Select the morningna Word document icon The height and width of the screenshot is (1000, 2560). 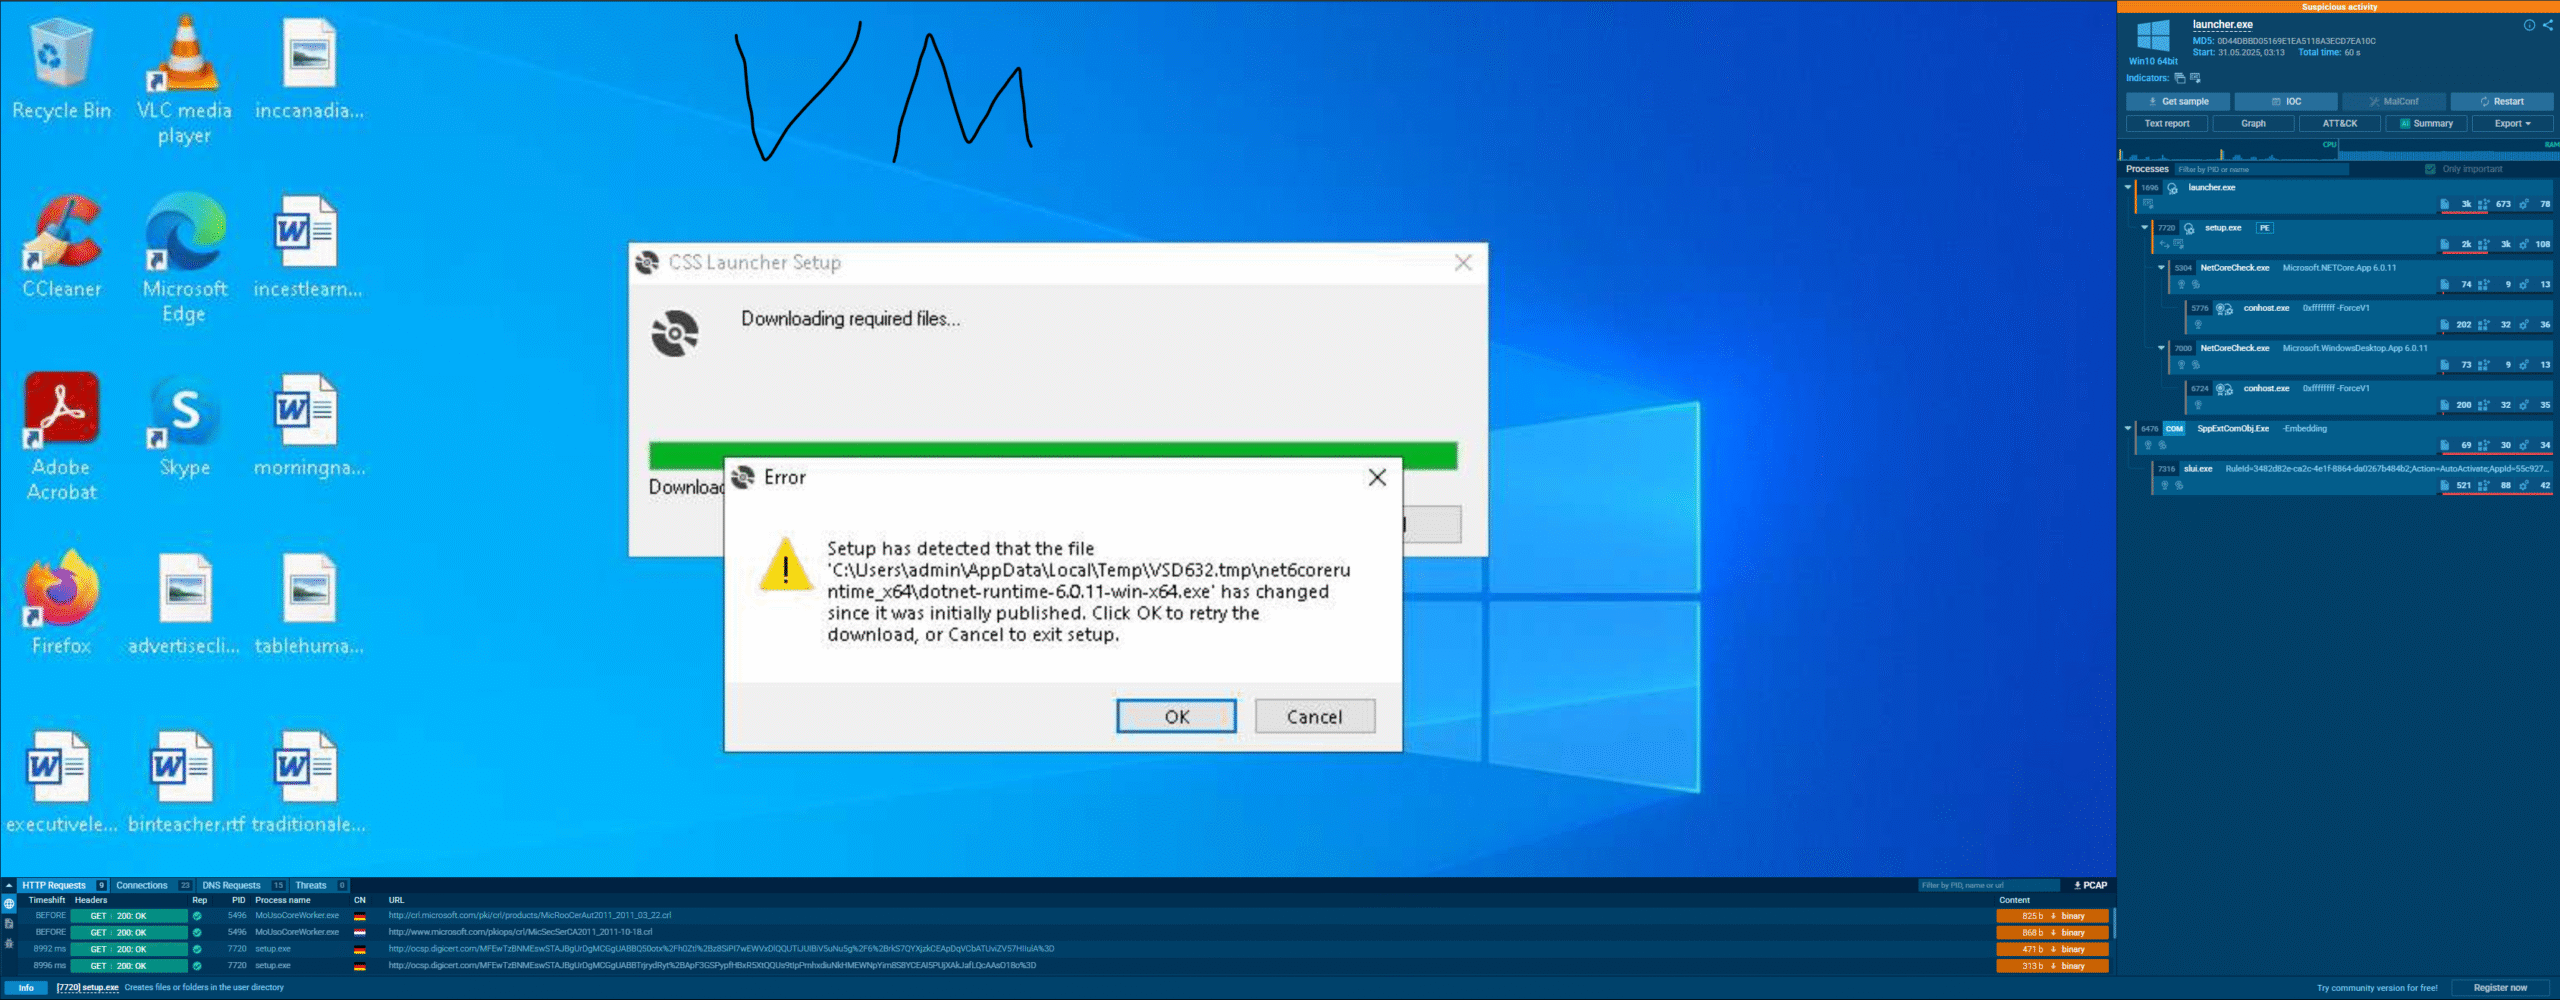tap(307, 426)
